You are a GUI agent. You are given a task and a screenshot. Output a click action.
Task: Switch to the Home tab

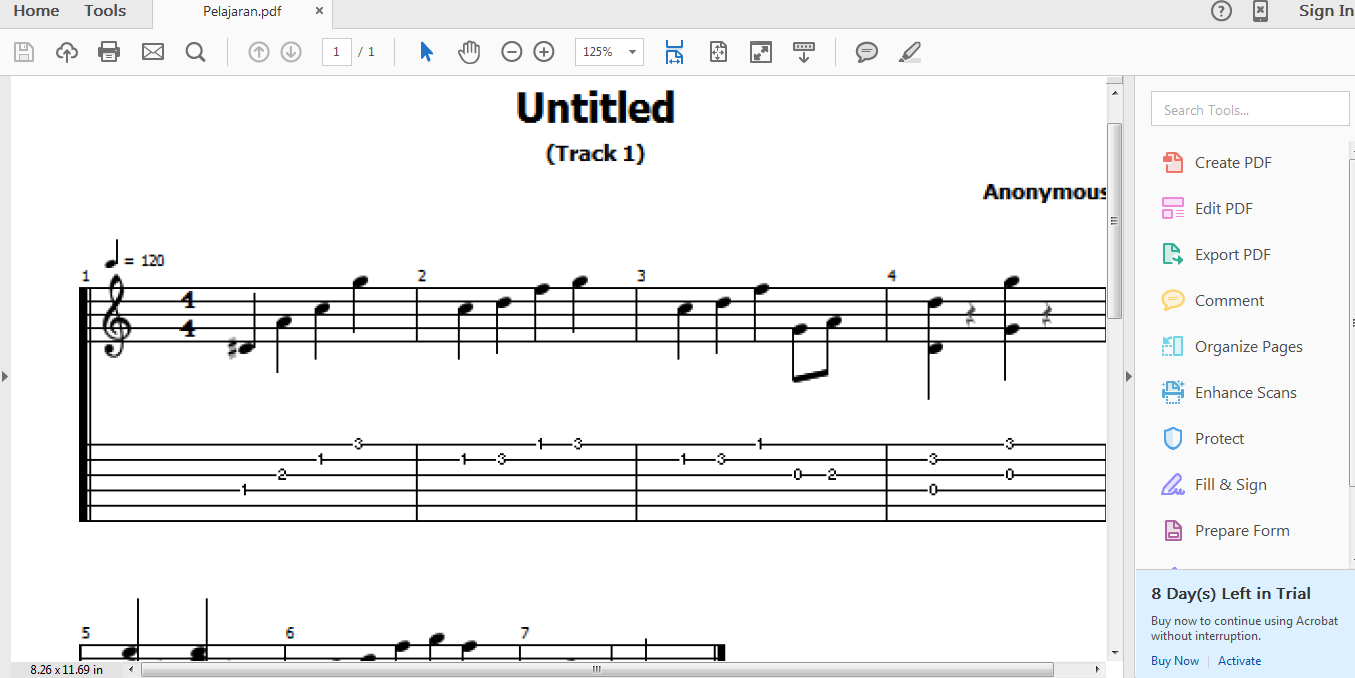point(36,11)
